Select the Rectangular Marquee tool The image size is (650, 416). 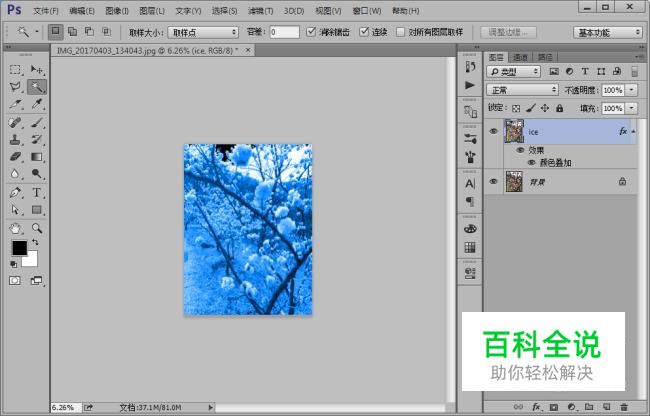15,70
